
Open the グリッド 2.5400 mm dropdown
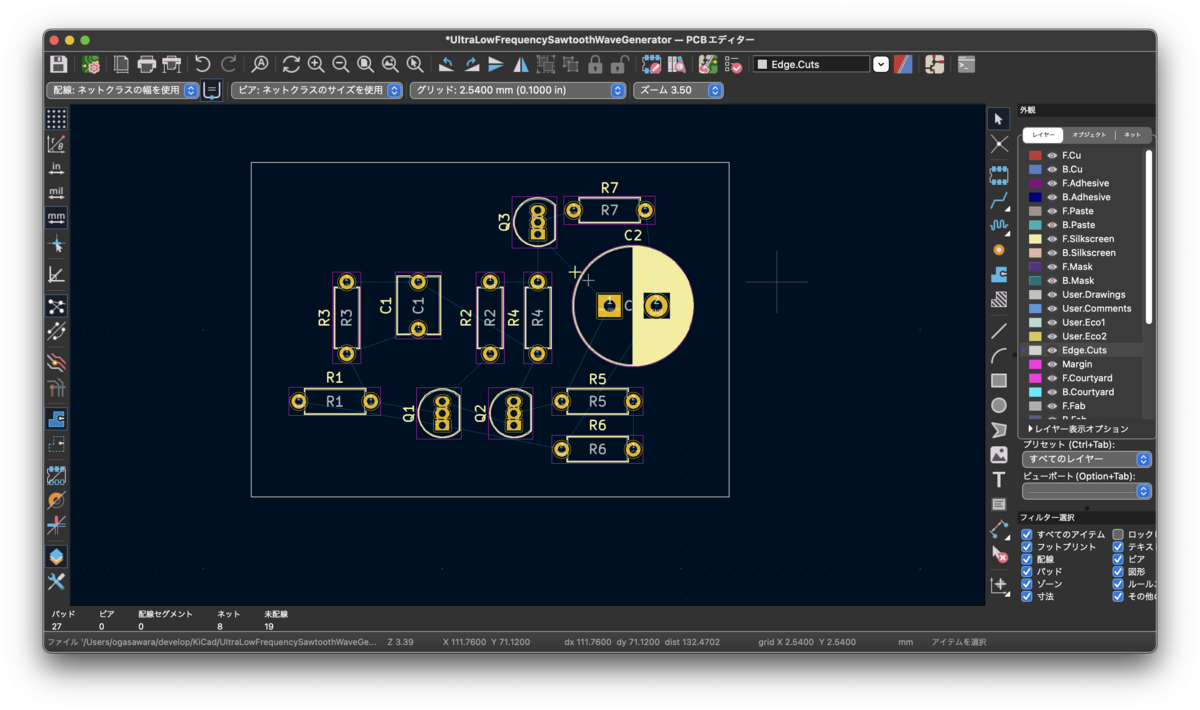pyautogui.click(x=517, y=90)
